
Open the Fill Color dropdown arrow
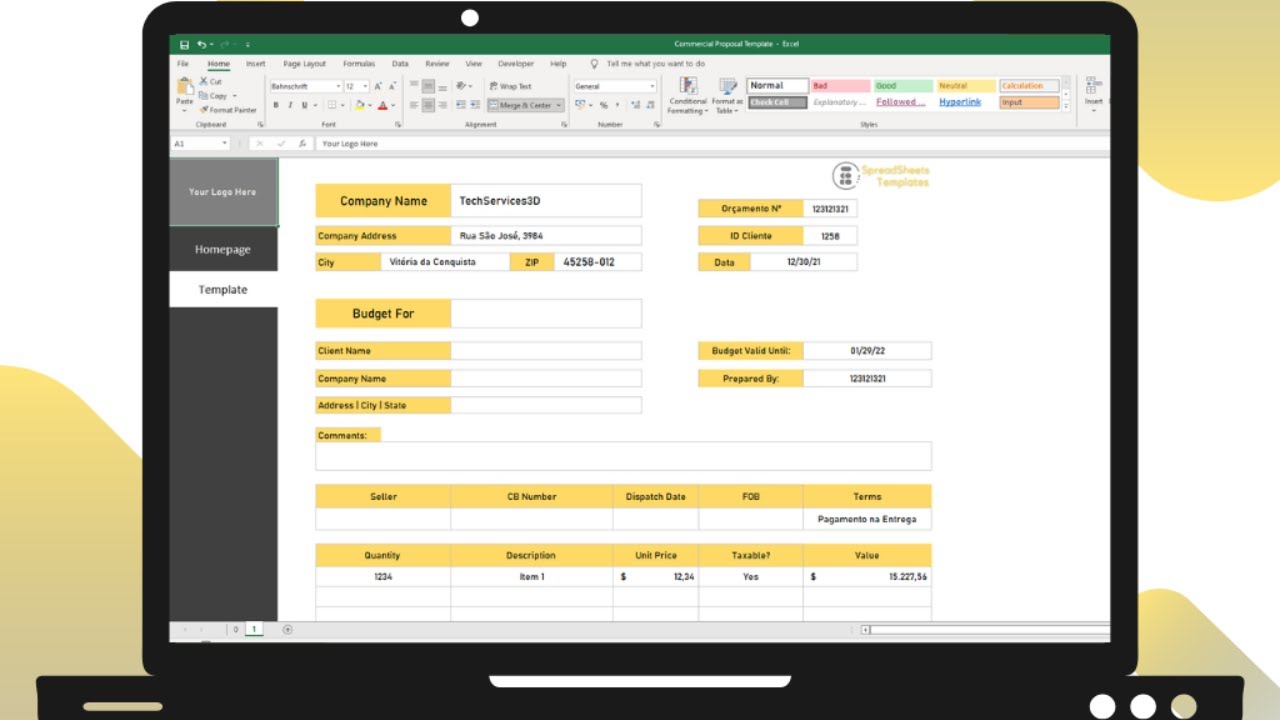370,105
